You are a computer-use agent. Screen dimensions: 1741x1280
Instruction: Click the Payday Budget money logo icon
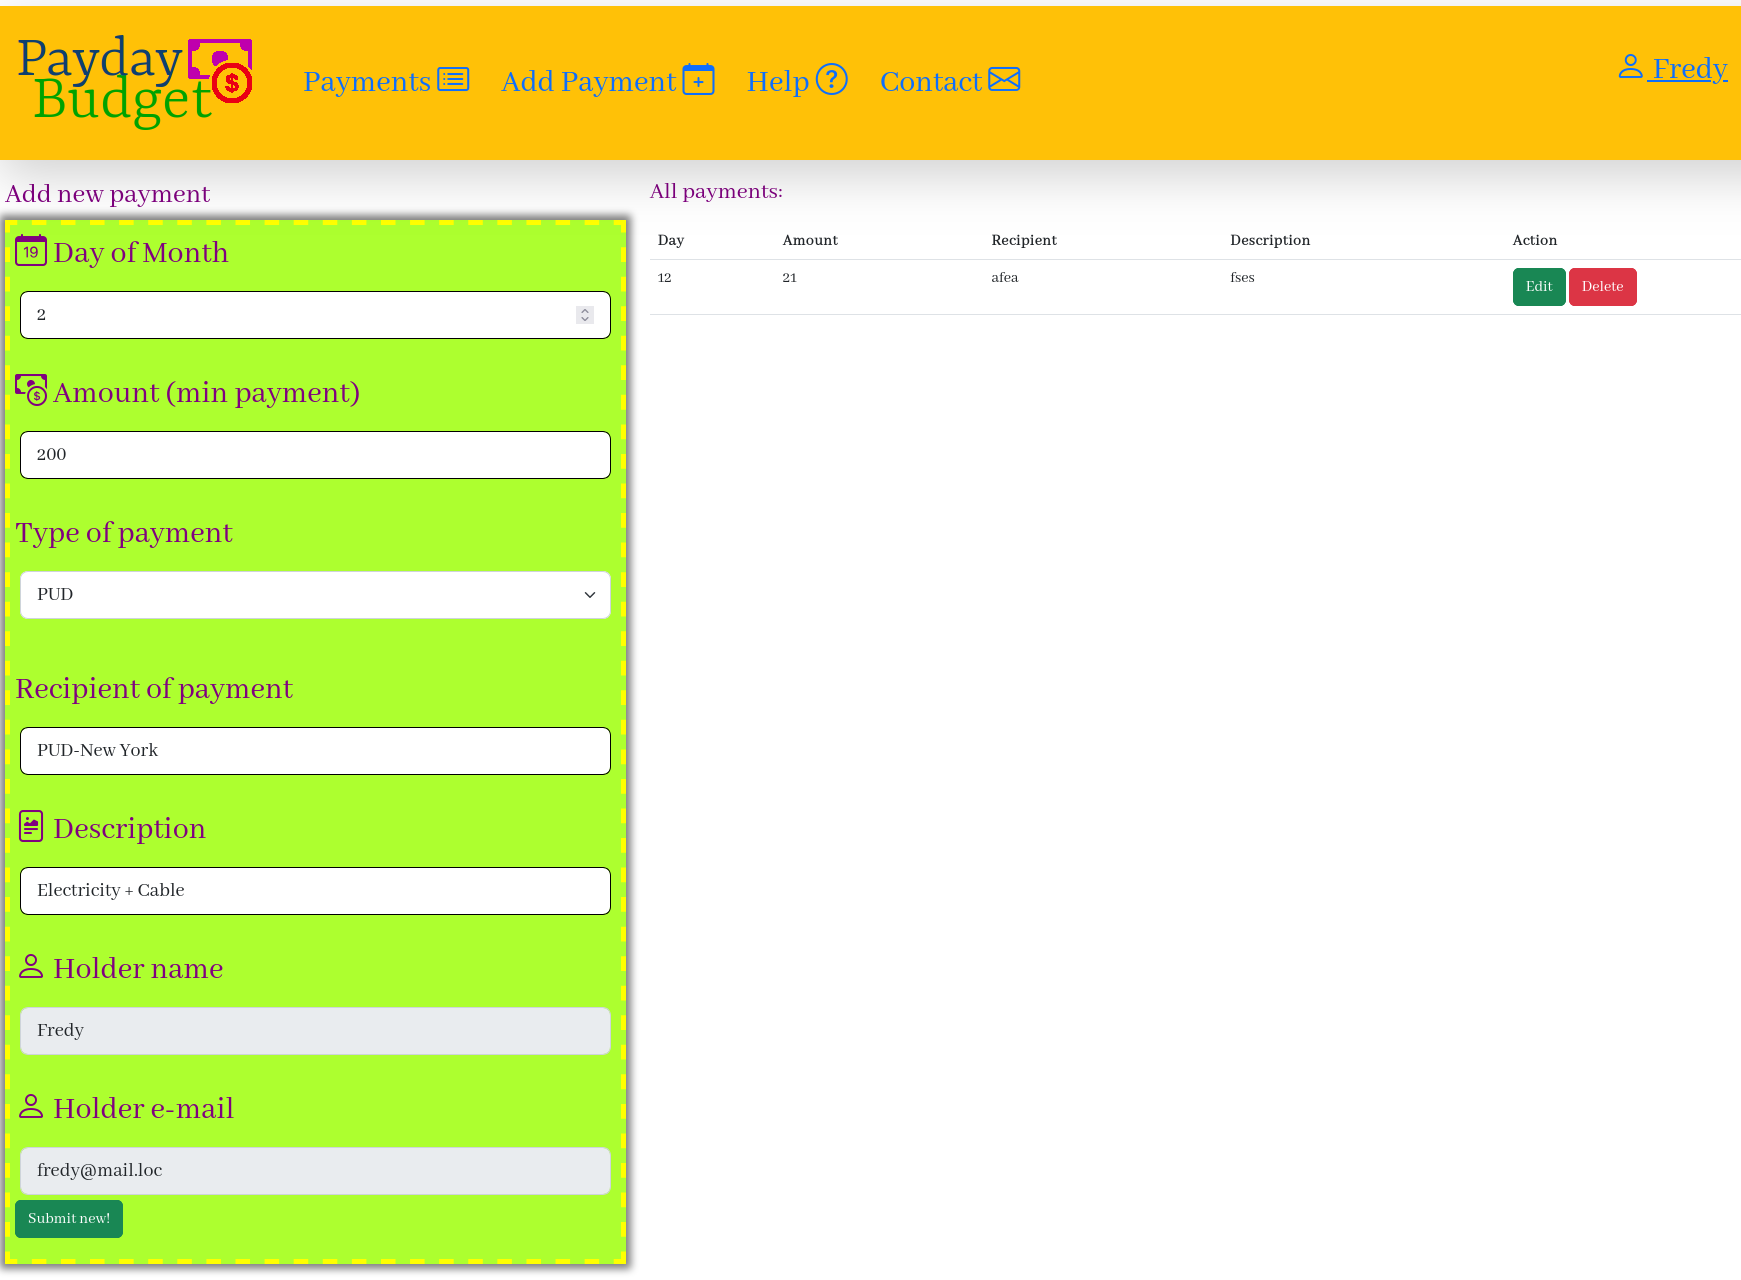(221, 70)
